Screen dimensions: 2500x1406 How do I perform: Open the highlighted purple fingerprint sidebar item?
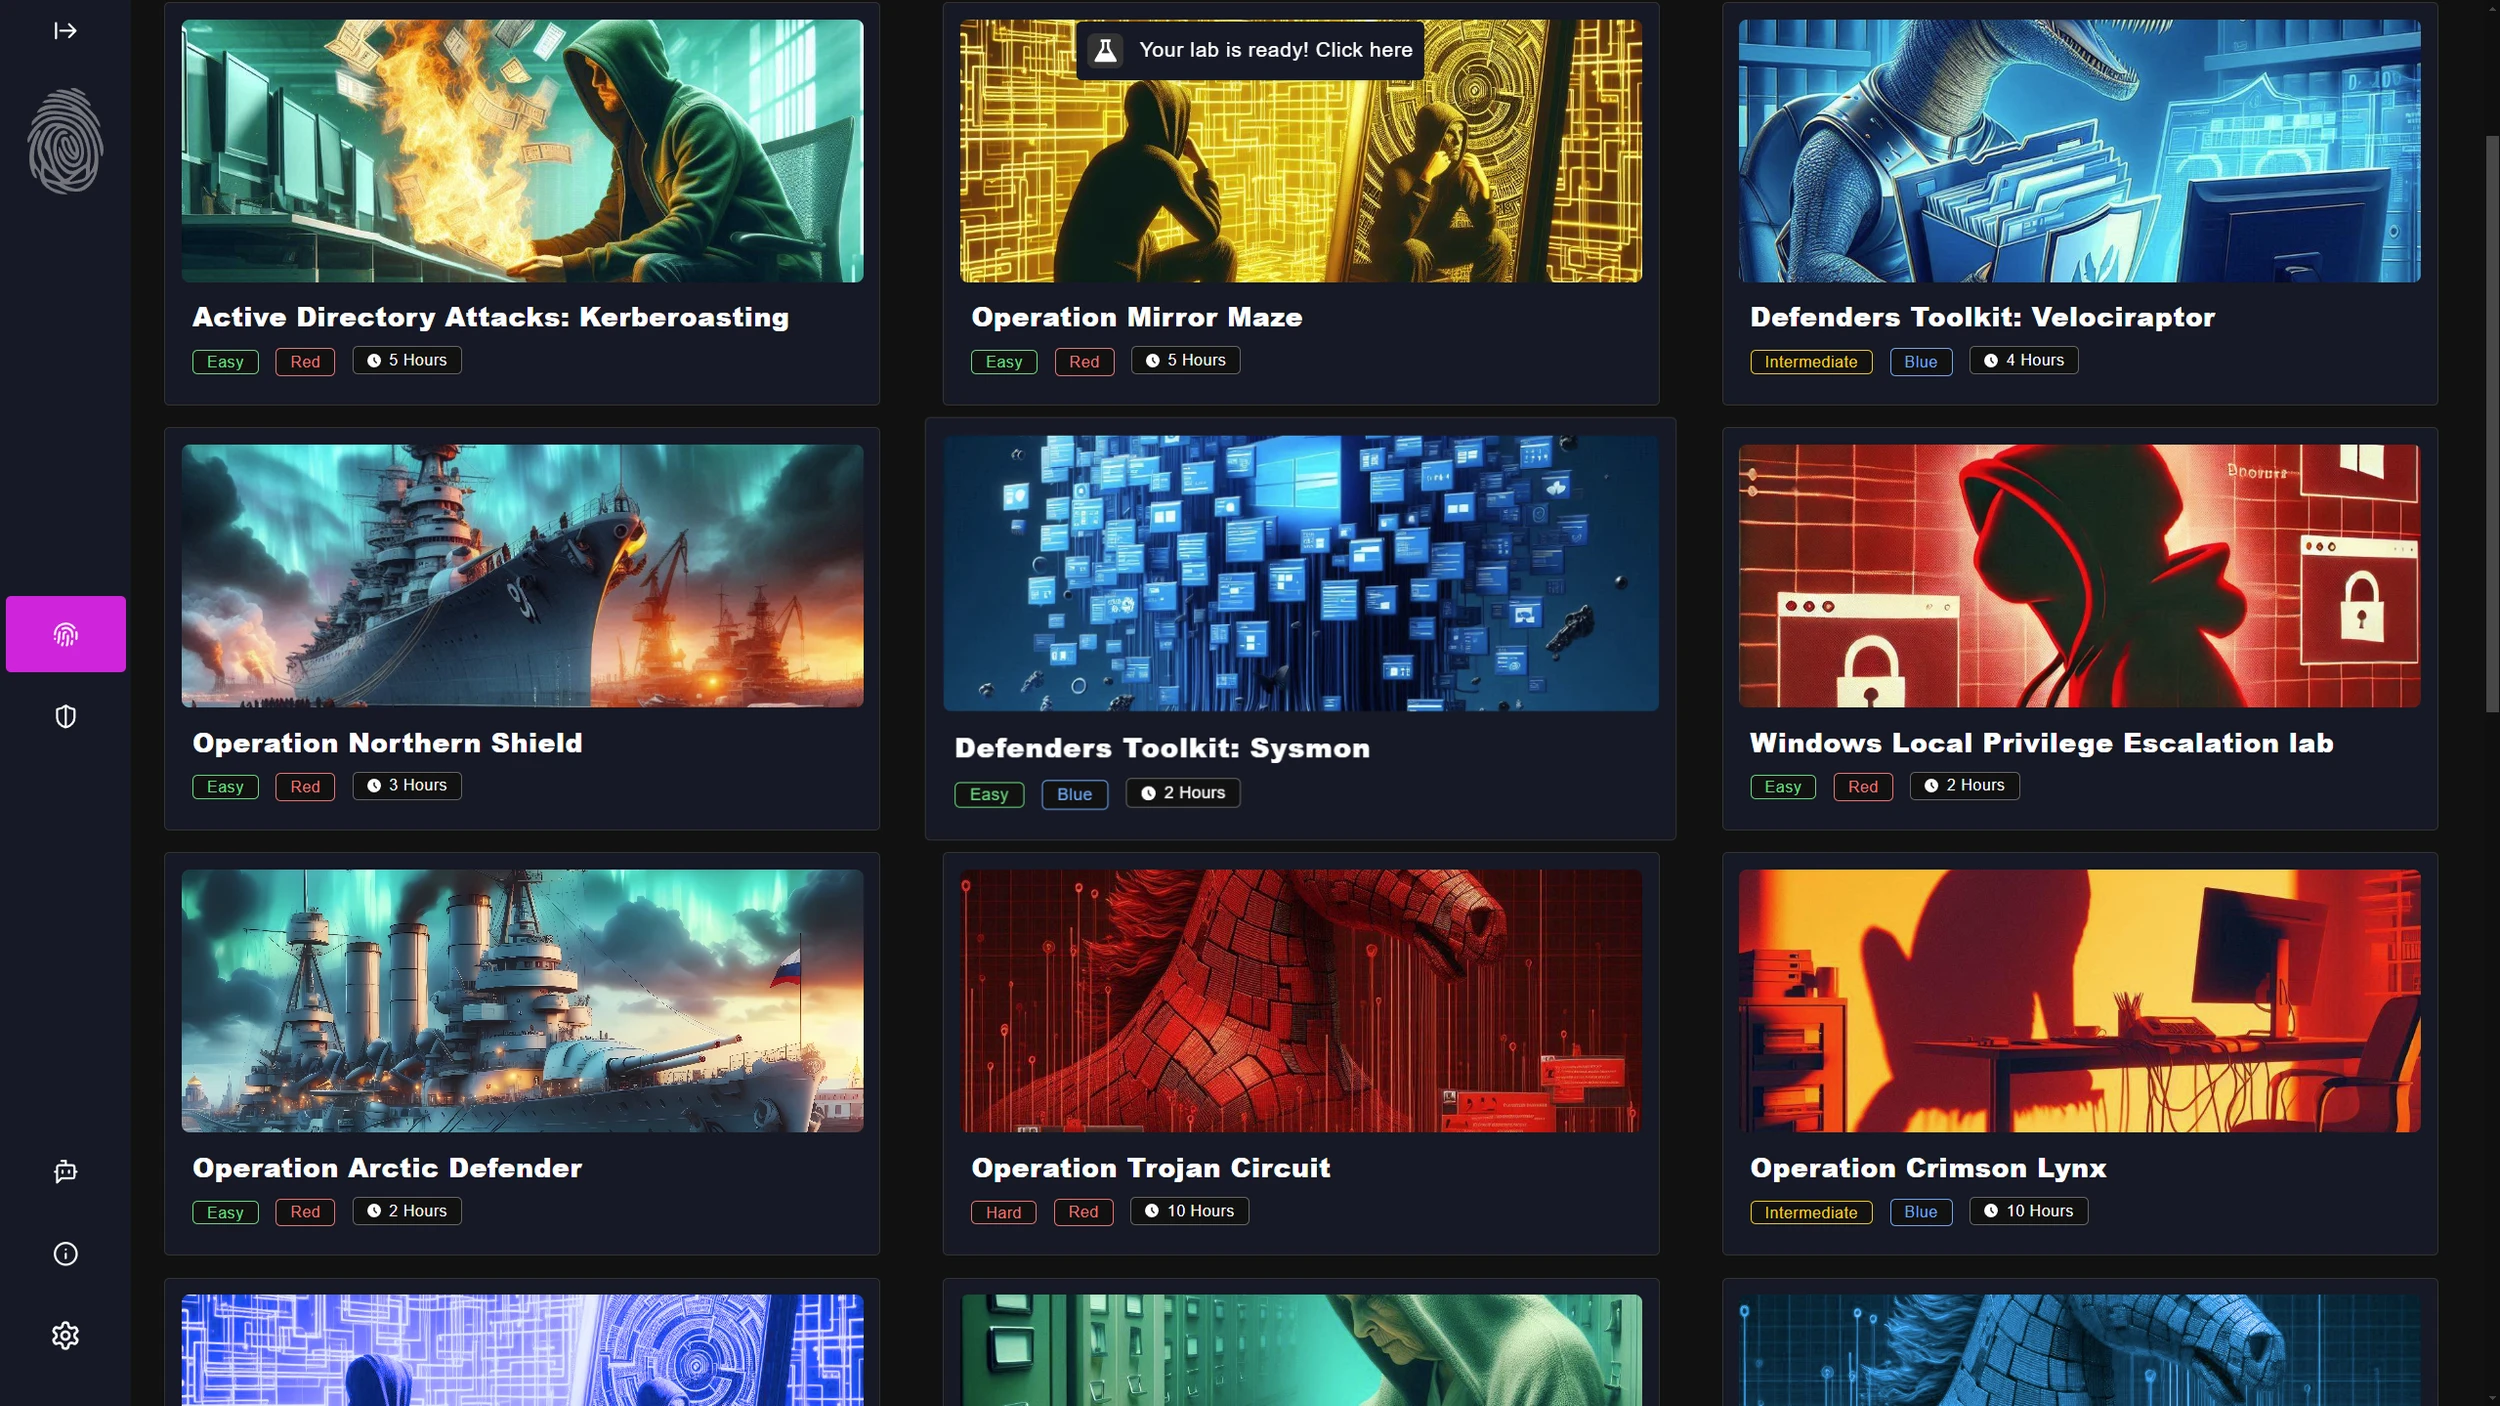(x=66, y=634)
